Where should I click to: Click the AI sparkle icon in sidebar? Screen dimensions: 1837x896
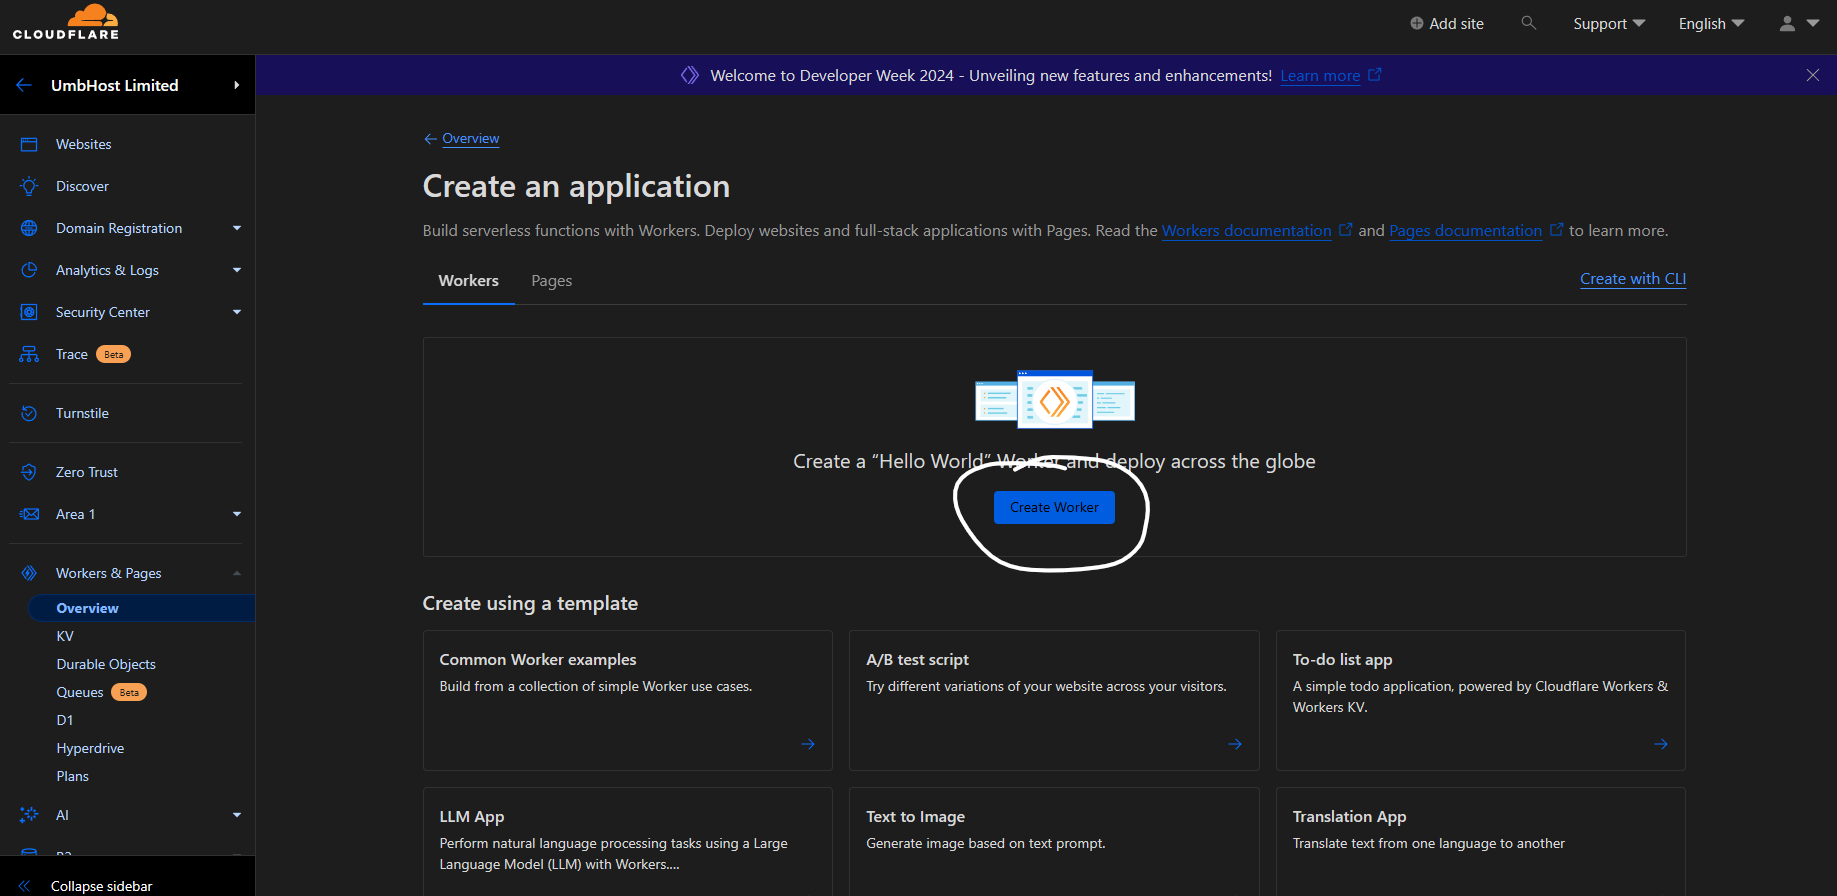29,815
